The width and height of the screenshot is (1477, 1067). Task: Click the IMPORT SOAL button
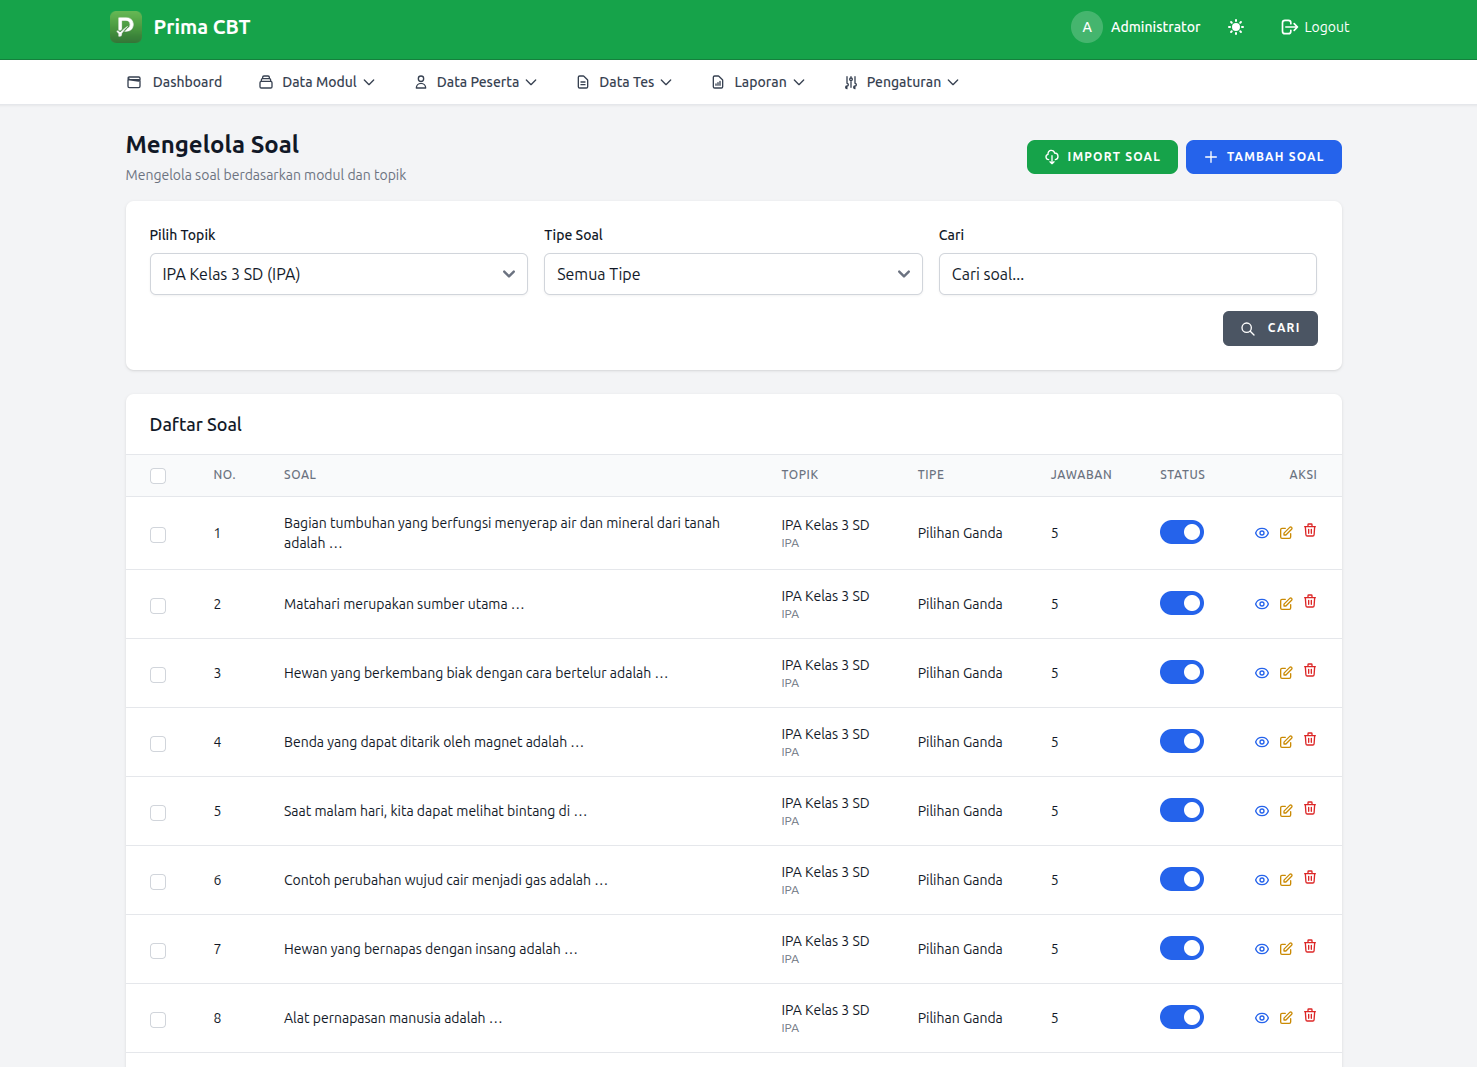tap(1102, 157)
